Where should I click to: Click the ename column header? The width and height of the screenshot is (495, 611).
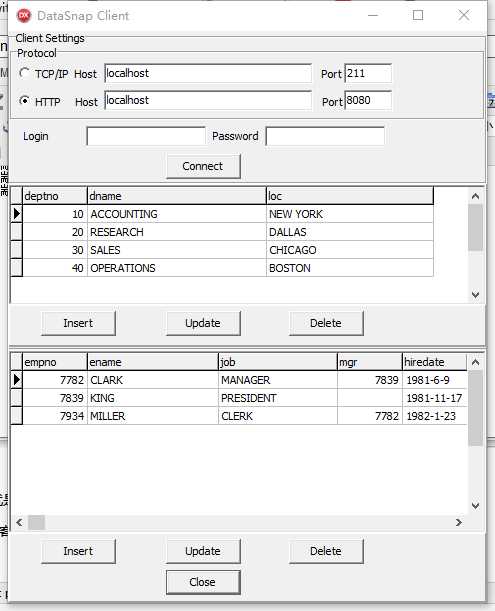tap(153, 362)
